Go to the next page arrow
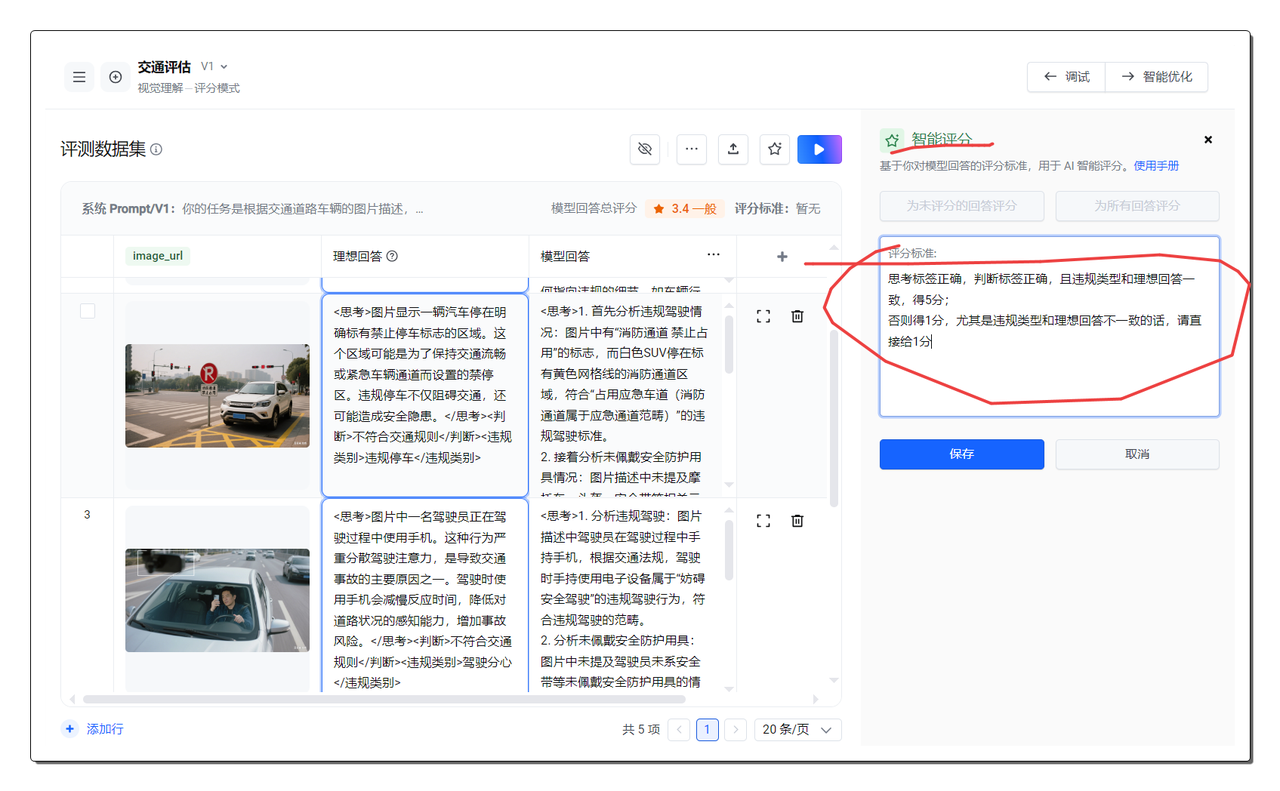1280x791 pixels. [735, 730]
